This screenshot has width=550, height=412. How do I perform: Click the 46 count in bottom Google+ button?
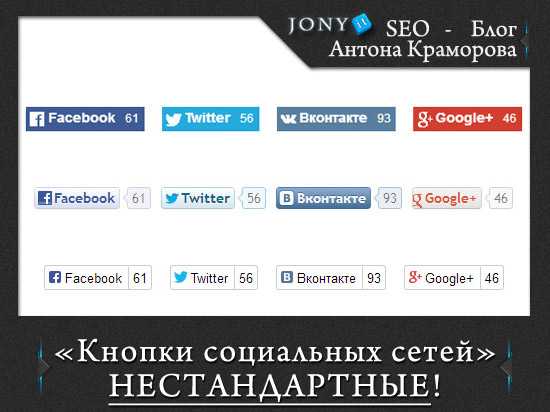click(x=492, y=278)
